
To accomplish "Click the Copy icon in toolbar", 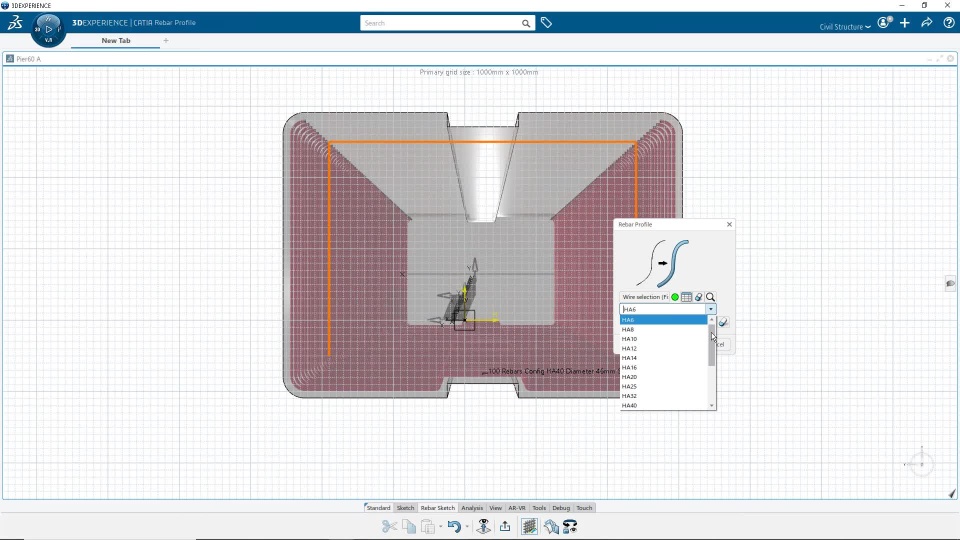I will click(409, 527).
